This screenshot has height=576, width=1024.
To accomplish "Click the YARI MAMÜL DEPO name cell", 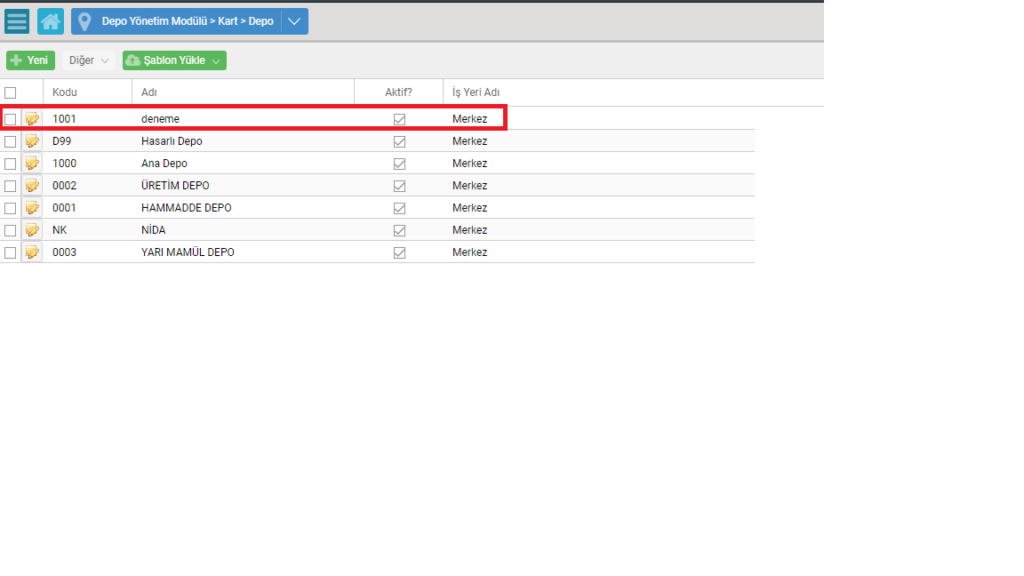I will click(187, 252).
